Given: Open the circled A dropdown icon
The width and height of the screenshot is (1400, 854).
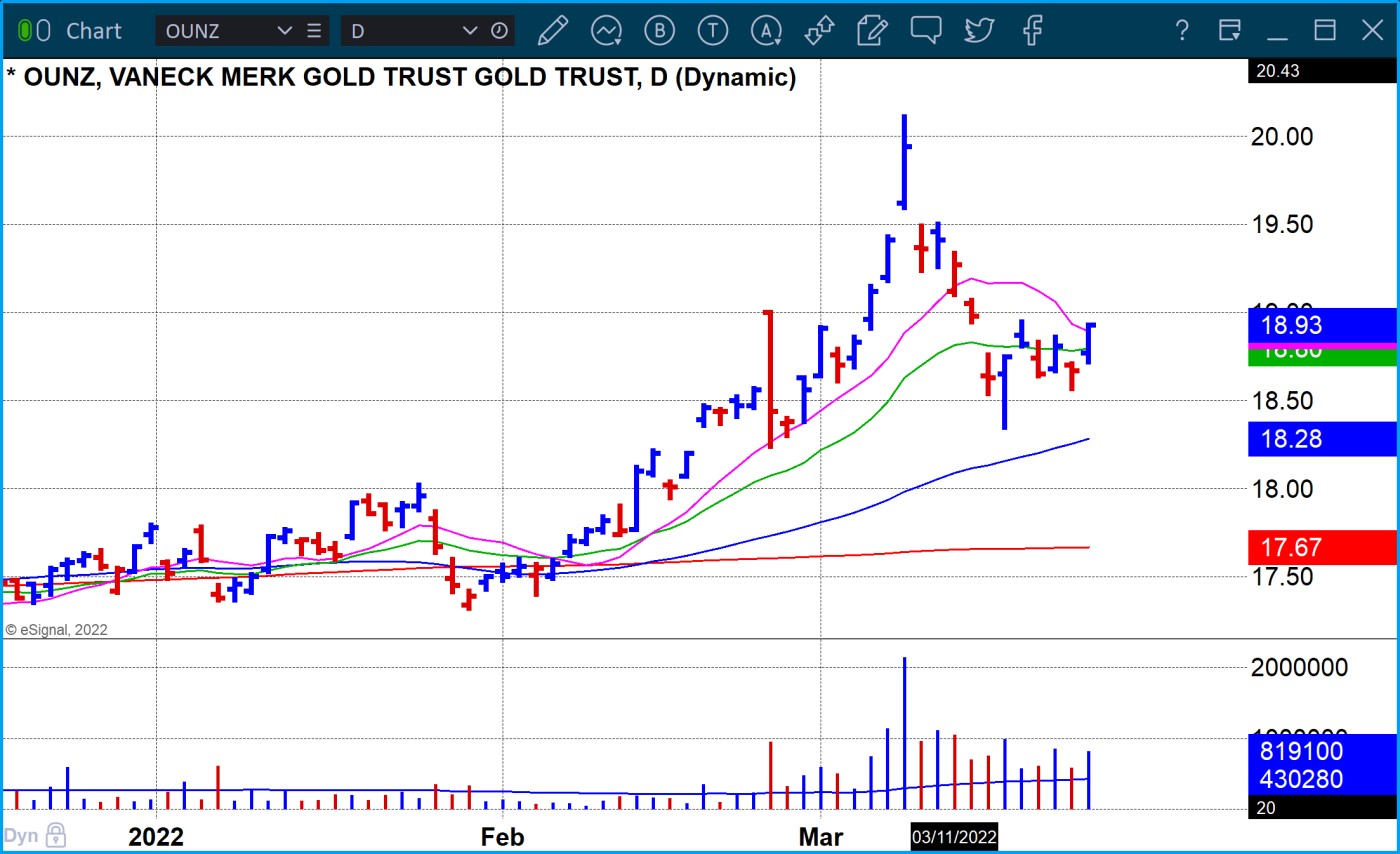Looking at the screenshot, I should click(766, 31).
